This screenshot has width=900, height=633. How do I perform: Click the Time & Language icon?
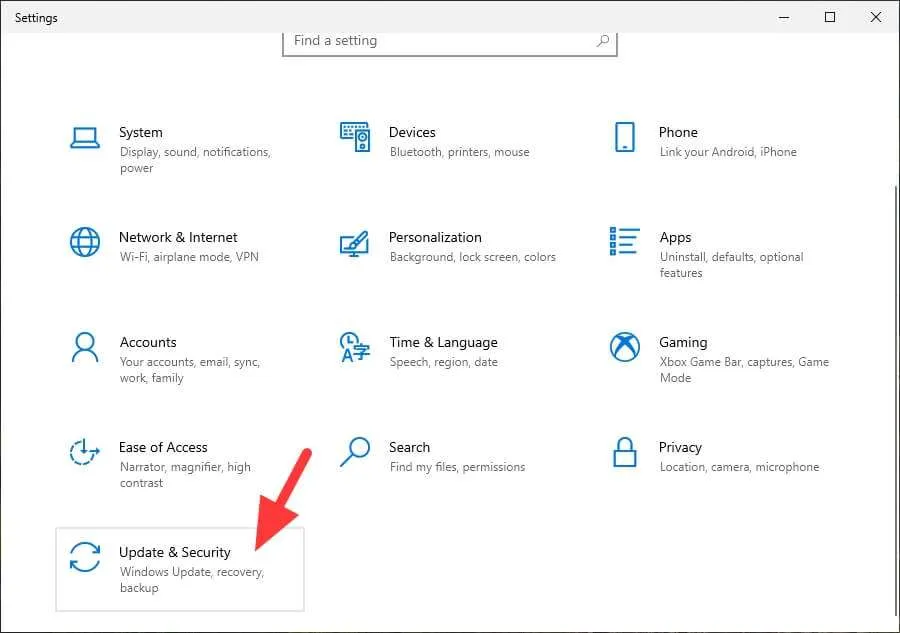355,347
